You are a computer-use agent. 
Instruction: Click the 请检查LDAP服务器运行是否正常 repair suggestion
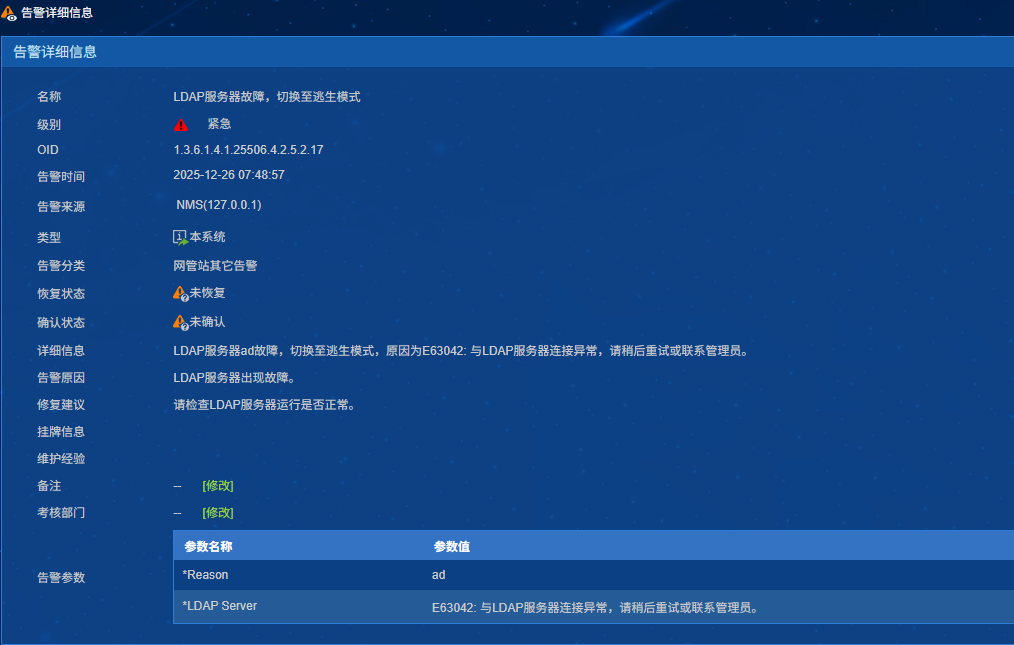coord(264,405)
